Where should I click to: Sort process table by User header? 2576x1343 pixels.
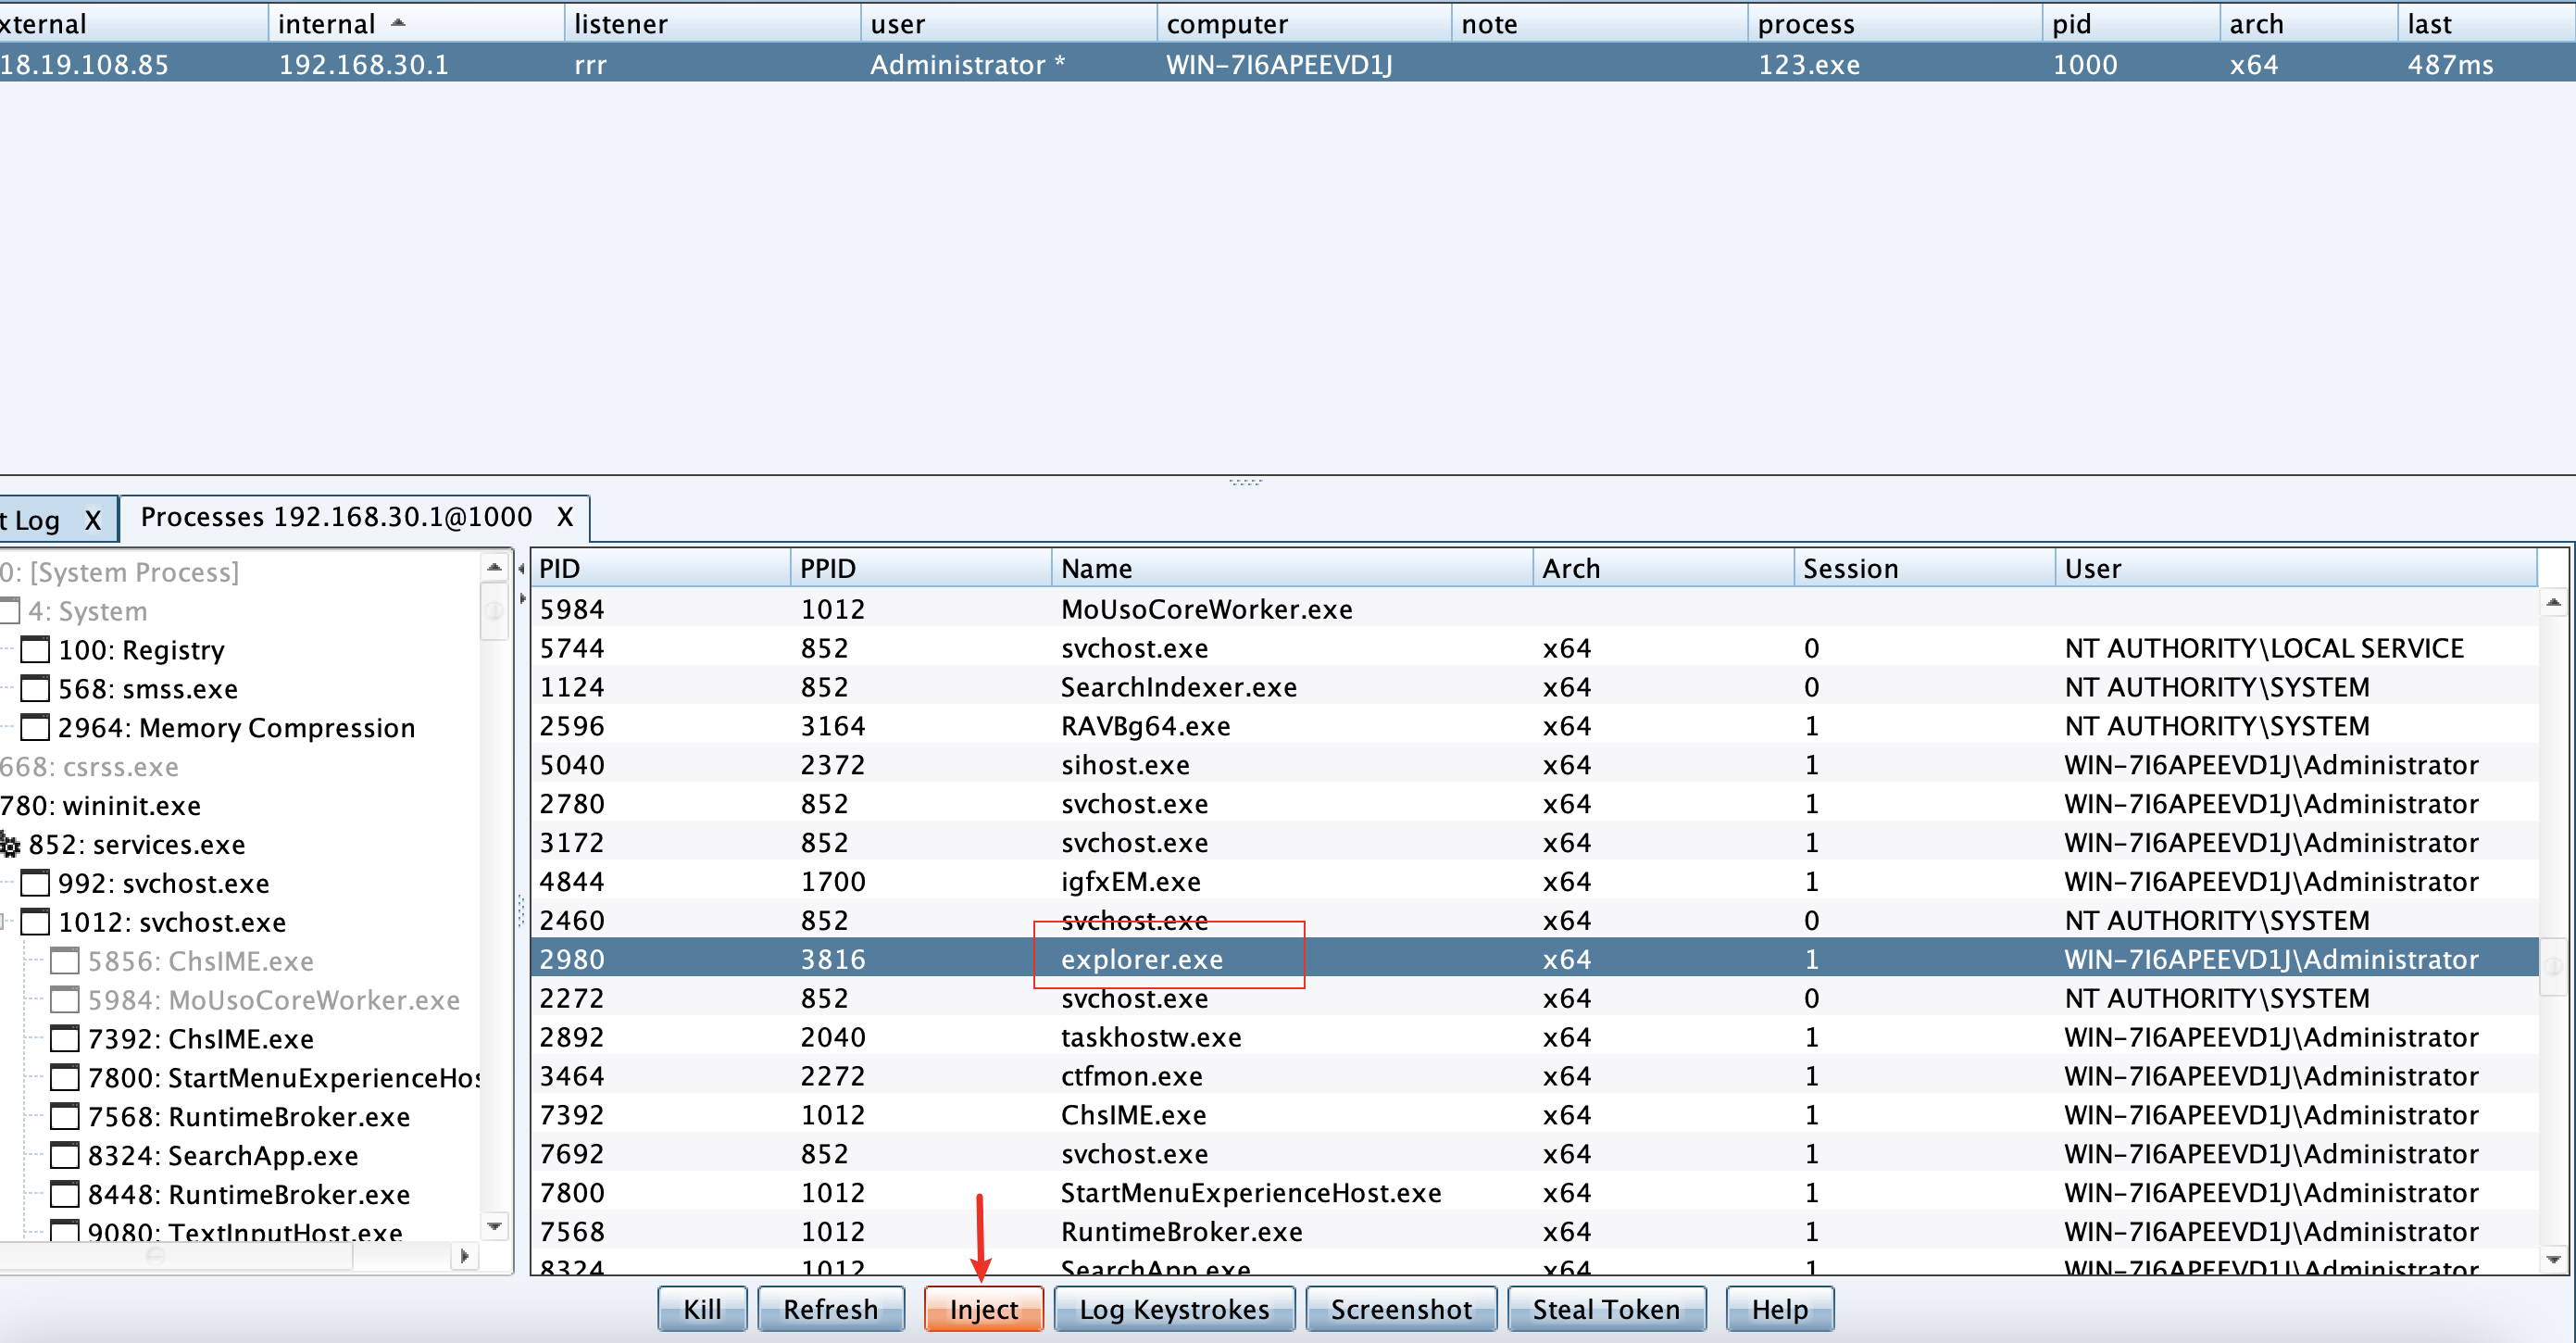point(2296,568)
